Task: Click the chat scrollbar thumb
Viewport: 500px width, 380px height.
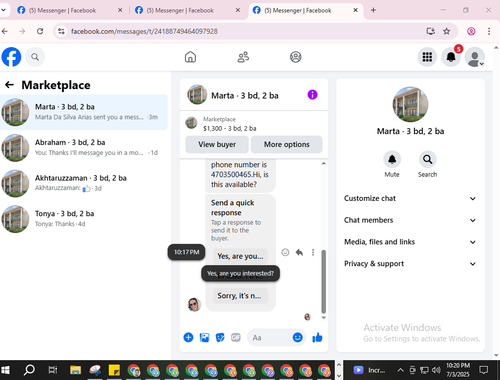Action: 323,282
